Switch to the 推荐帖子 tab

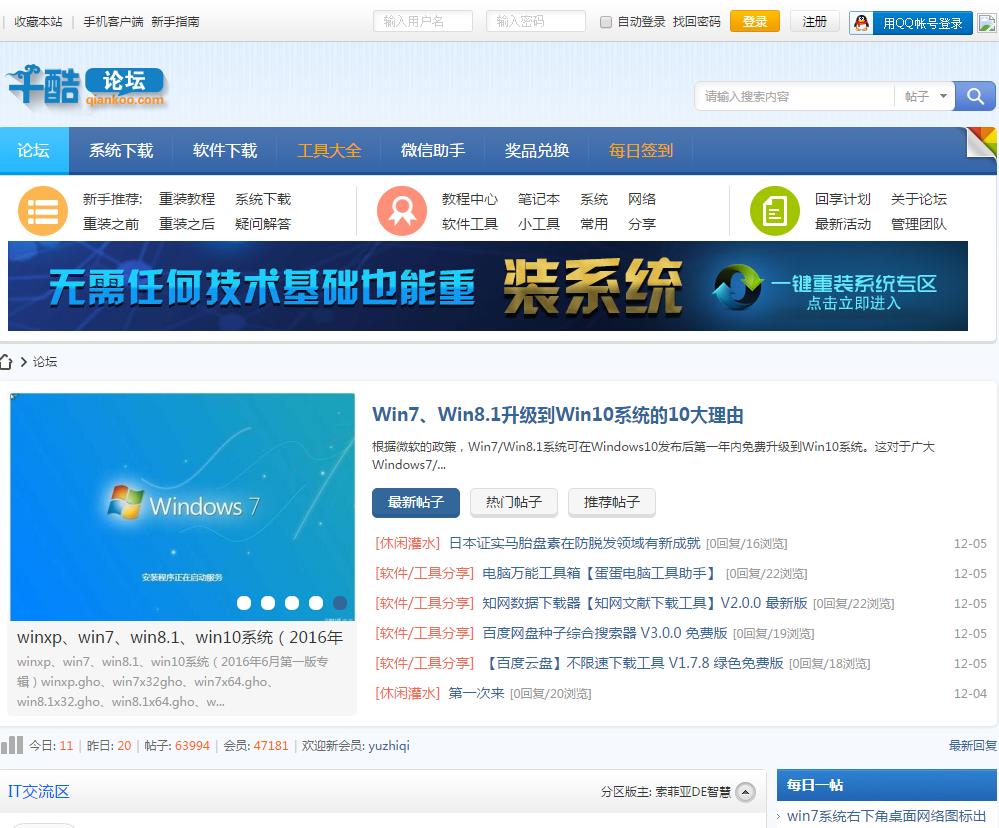tap(612, 503)
